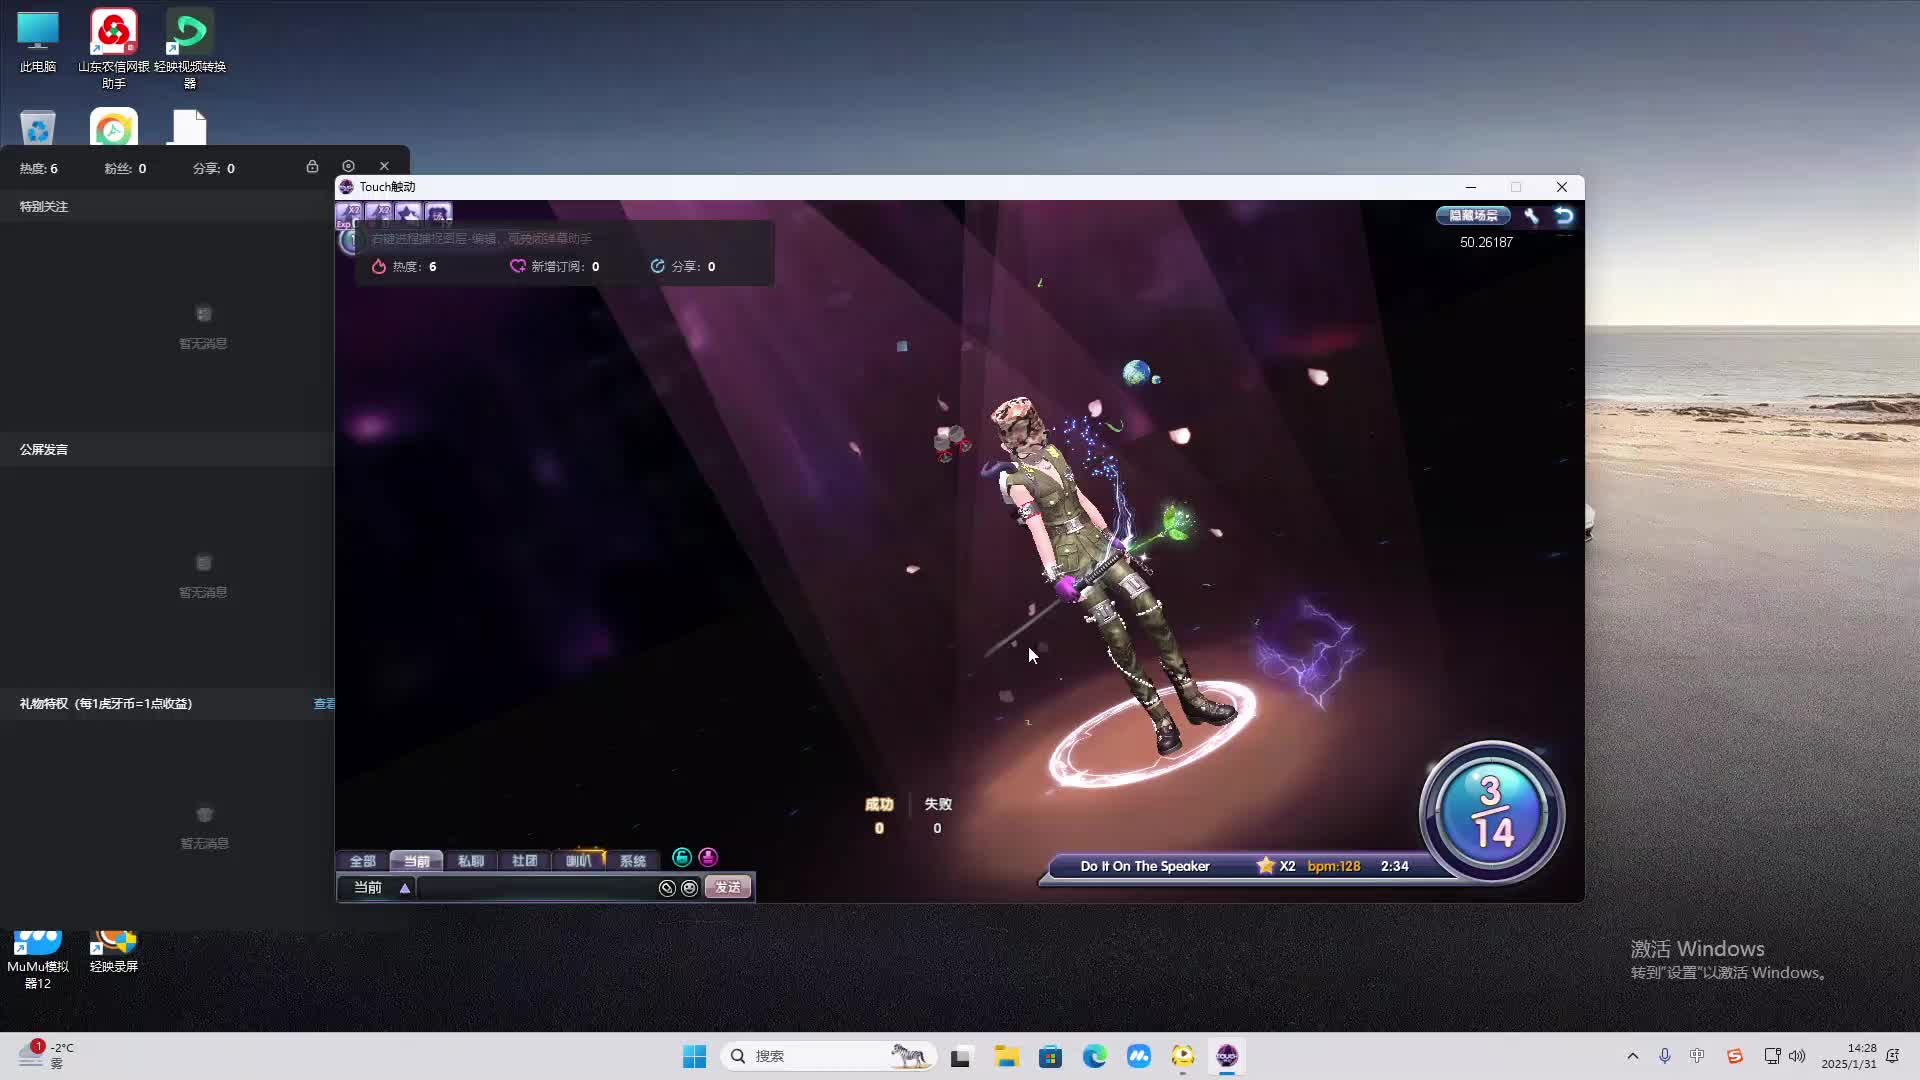Click the green unlock chat icon
This screenshot has width=1920, height=1080.
click(x=682, y=858)
